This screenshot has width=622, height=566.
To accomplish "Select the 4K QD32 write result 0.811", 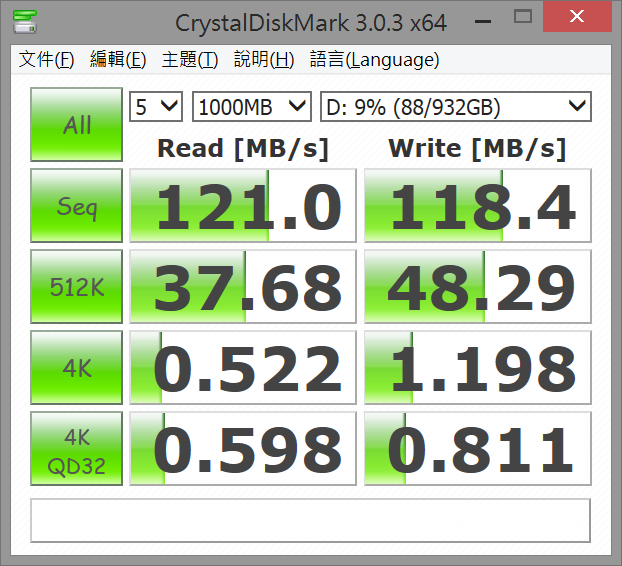I will click(478, 448).
